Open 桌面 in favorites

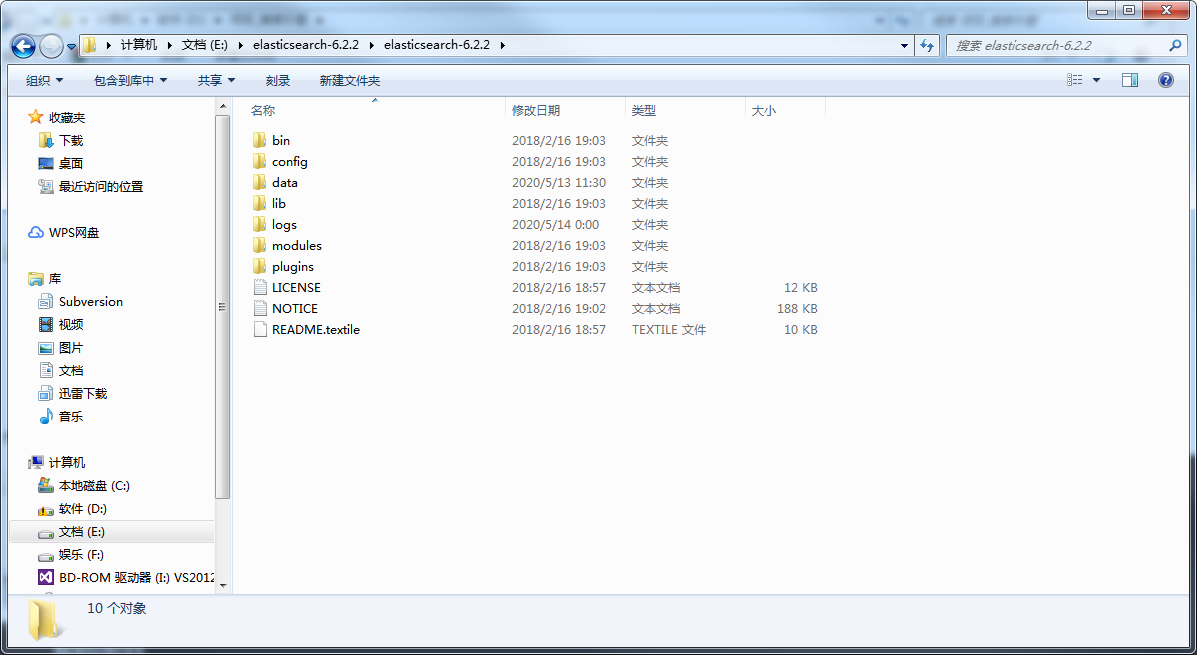(x=71, y=163)
